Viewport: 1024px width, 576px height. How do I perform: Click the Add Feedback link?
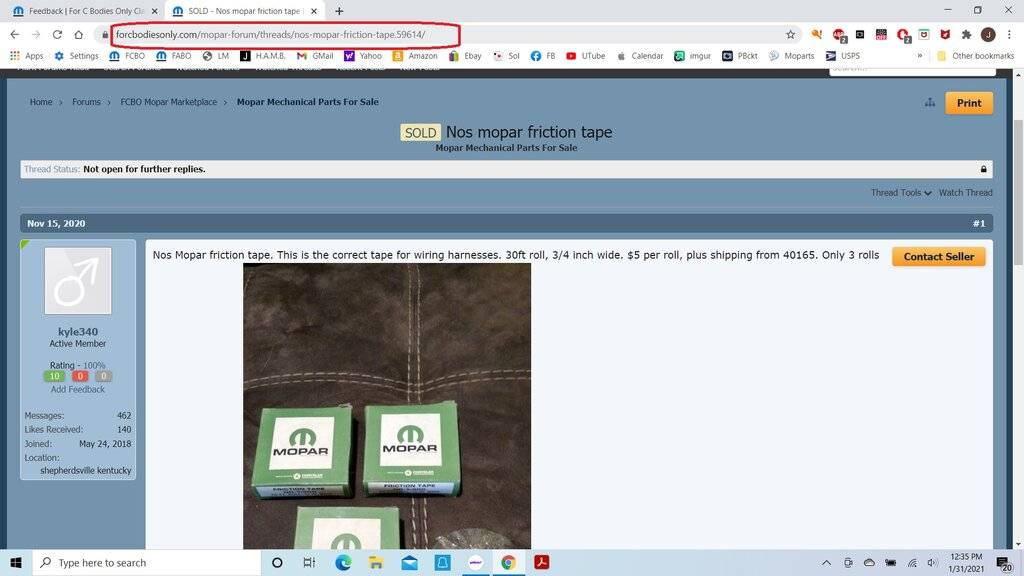78,389
